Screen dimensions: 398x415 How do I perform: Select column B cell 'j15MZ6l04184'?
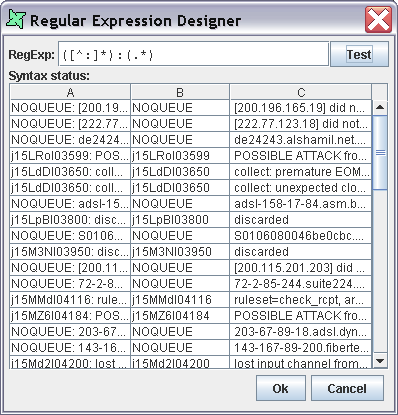tap(180, 316)
